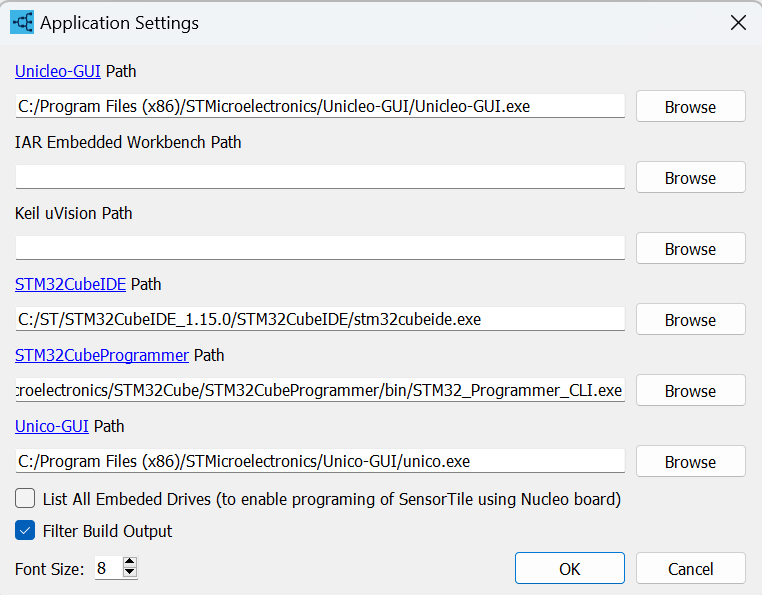Open the Unicleo-GUI hyperlink
Viewport: 762px width, 595px height.
coord(58,71)
